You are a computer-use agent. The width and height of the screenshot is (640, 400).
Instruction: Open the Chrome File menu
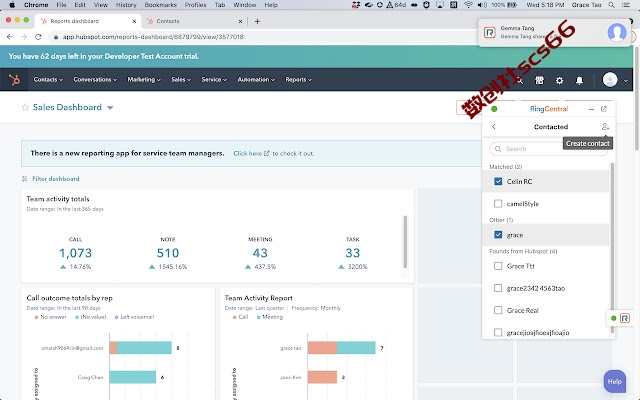pyautogui.click(x=62, y=5)
